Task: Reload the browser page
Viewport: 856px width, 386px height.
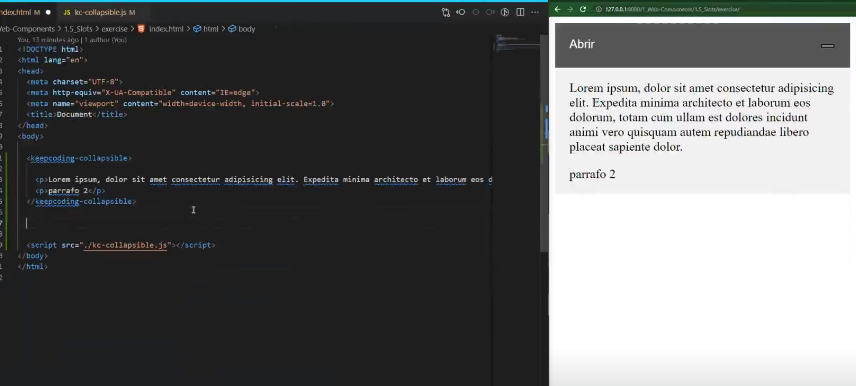Action: click(582, 9)
